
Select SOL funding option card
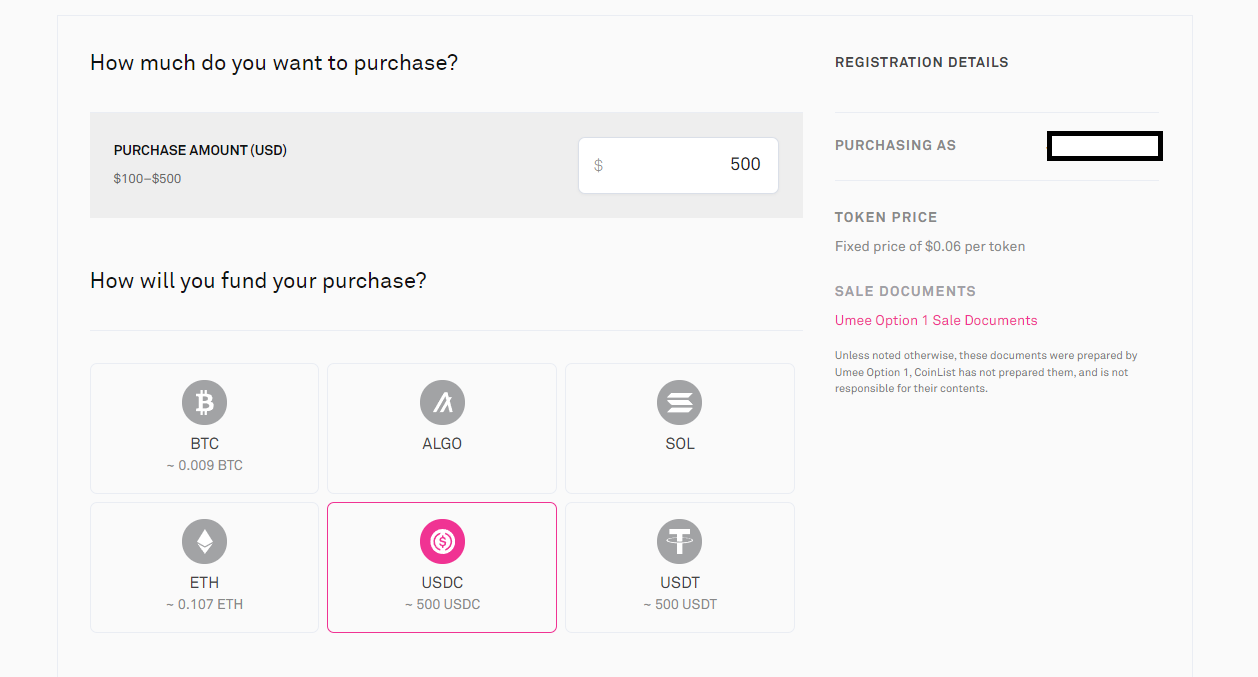click(680, 428)
